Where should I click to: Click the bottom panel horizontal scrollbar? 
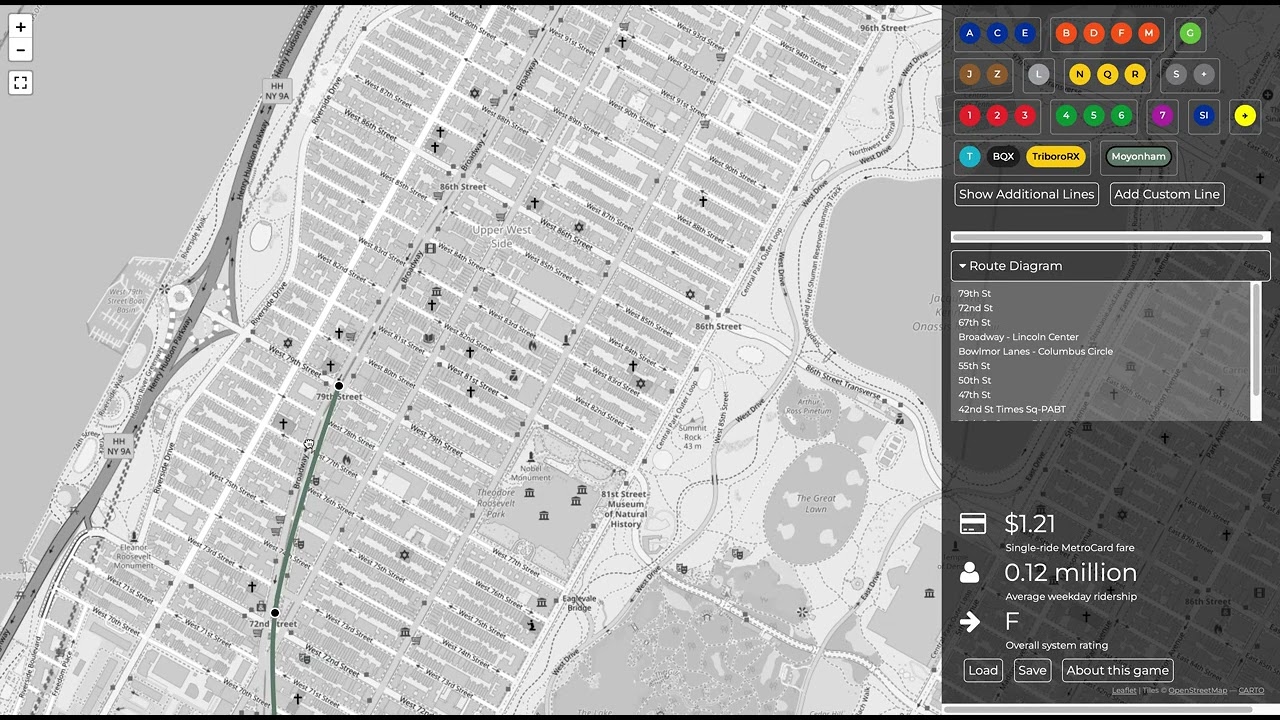1098,709
